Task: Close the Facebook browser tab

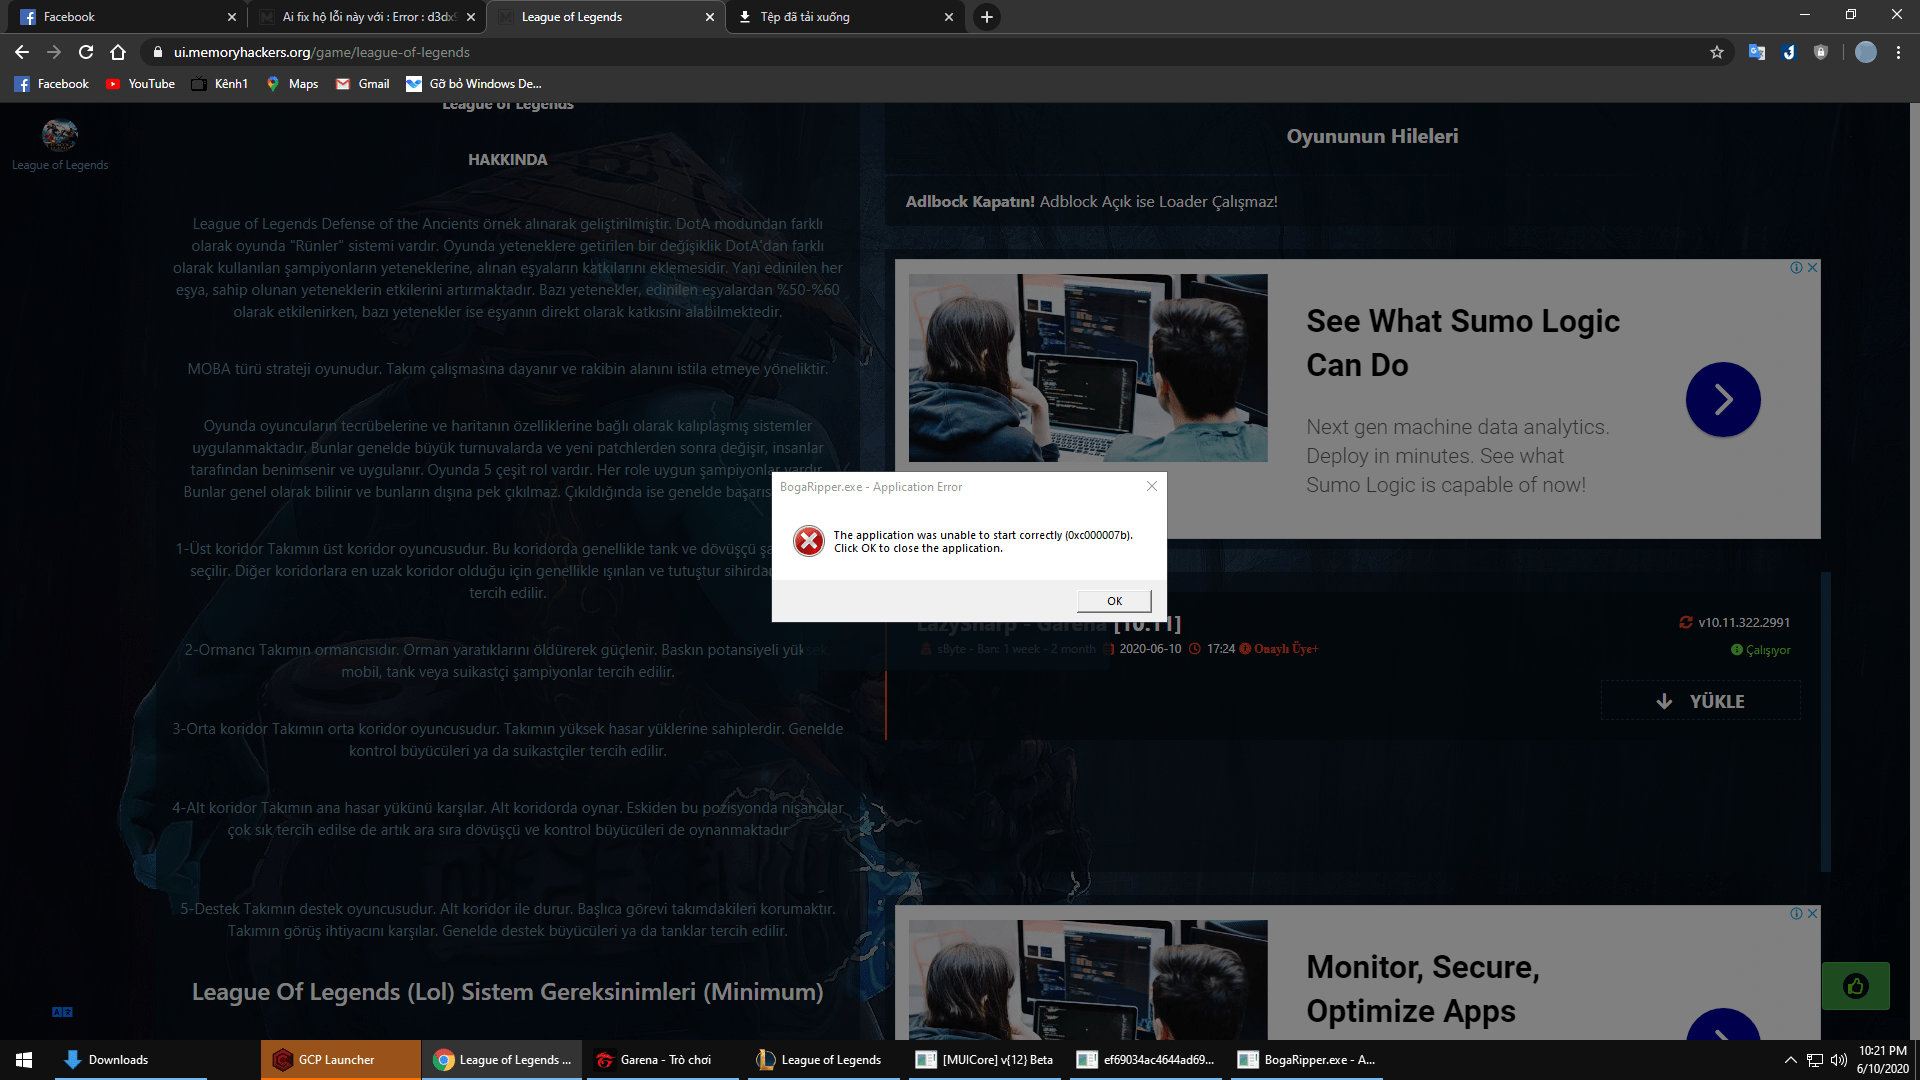Action: 232,17
